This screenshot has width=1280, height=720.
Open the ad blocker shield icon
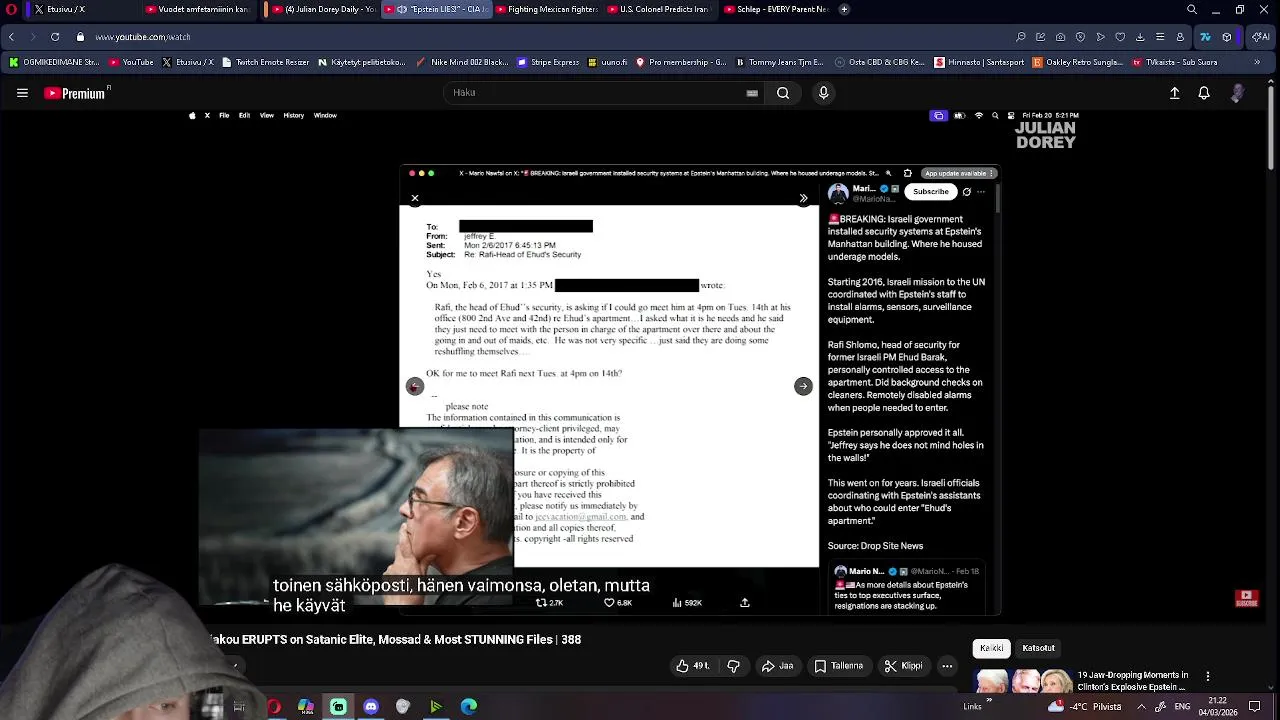coord(1080,37)
